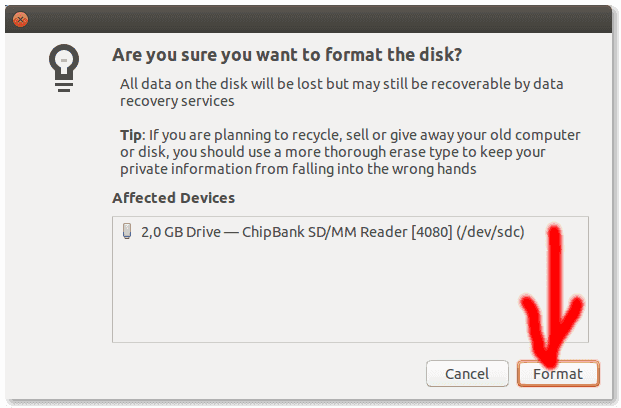Click the heading about formatting the disk
621x408 pixels.
point(287,55)
